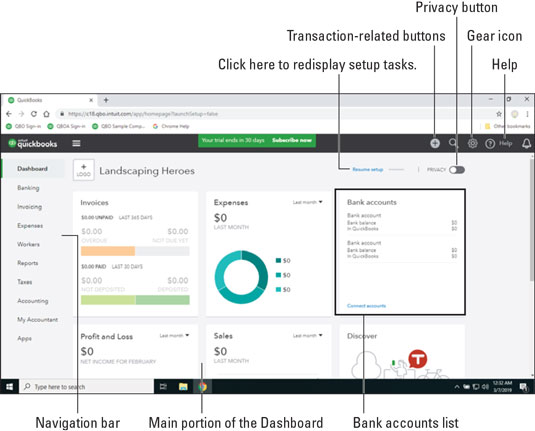535x431 pixels.
Task: Reload the page in Chrome
Action: (x=34, y=114)
